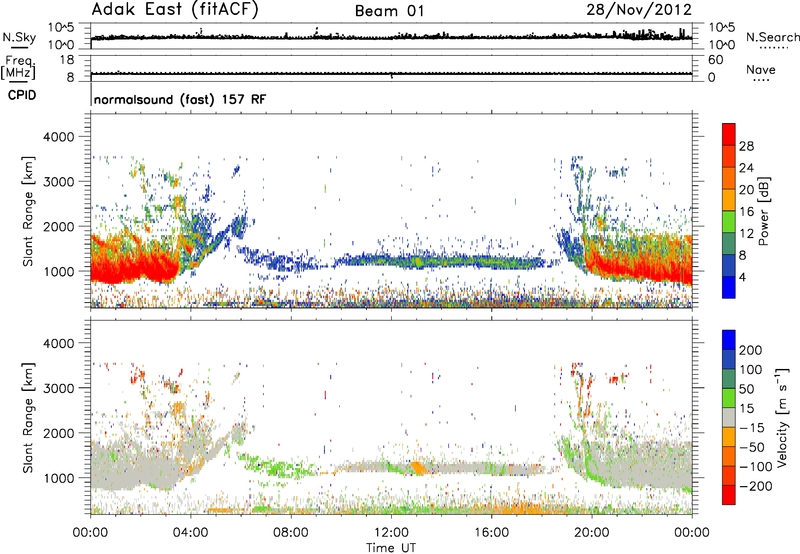This screenshot has width=800, height=554.
Task: Click the '4000' tick on the power plot
Action: 58,137
